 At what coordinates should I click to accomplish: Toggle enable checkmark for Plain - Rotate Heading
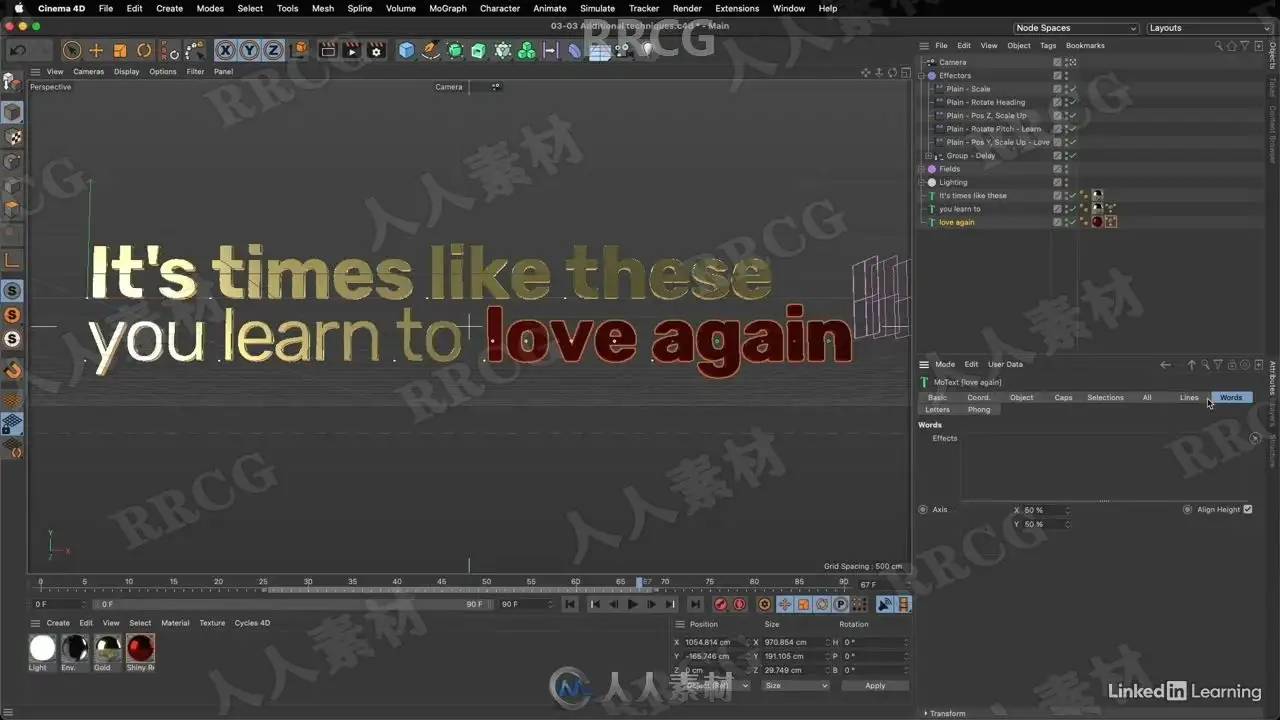click(1073, 102)
